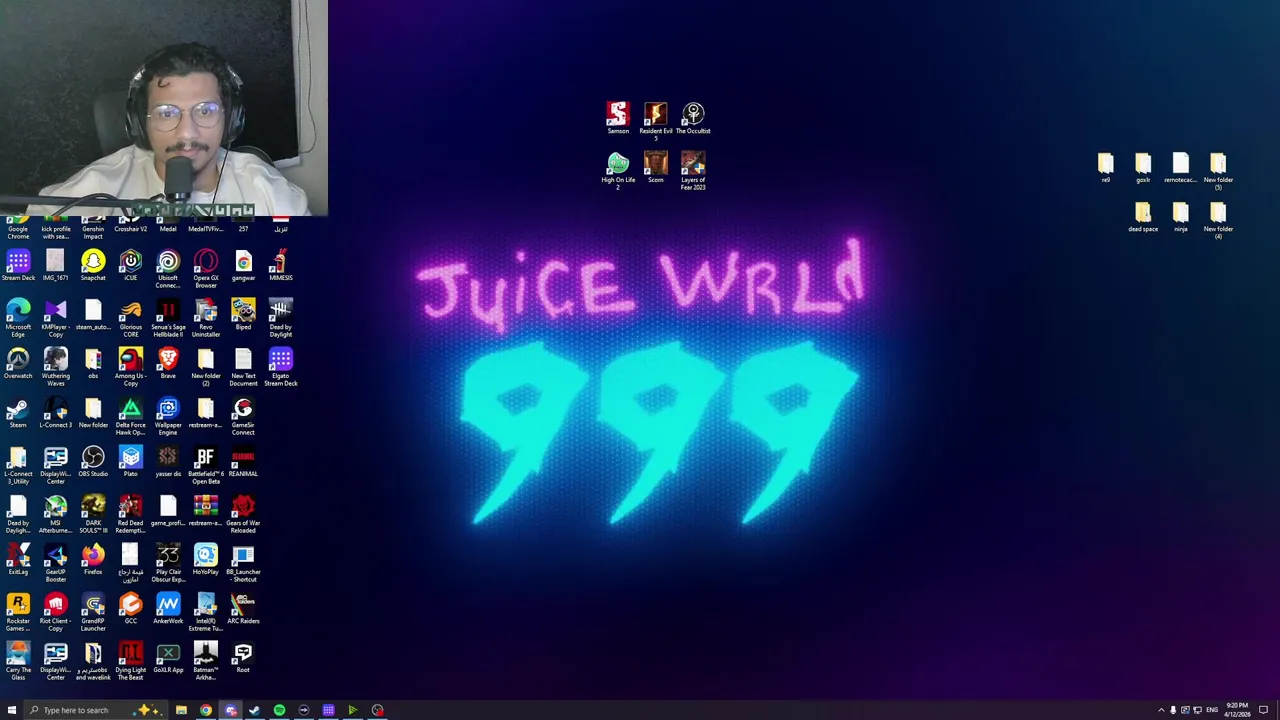Screen dimensions: 1280x720
Task: Launch Red Dead Redemption shortcut
Action: [130, 514]
